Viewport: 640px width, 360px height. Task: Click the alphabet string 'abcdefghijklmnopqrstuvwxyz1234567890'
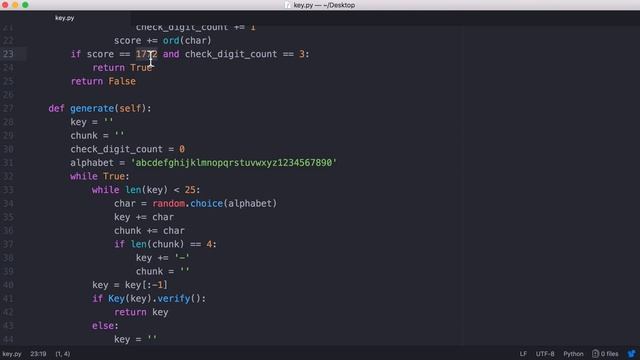tap(234, 162)
